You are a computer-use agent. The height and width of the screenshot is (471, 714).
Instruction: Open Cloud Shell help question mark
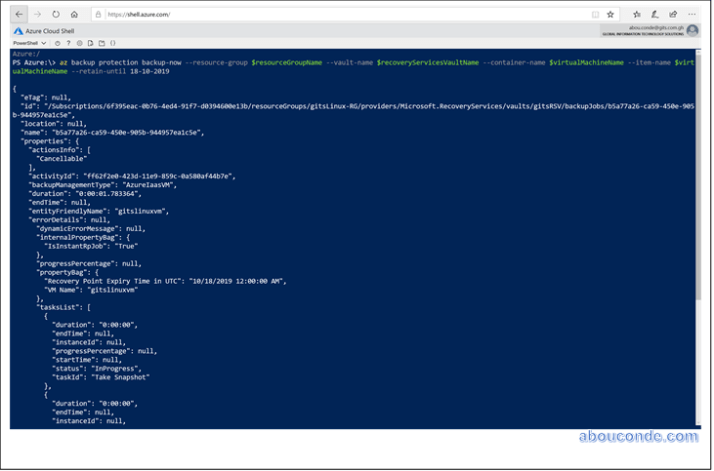click(x=68, y=43)
